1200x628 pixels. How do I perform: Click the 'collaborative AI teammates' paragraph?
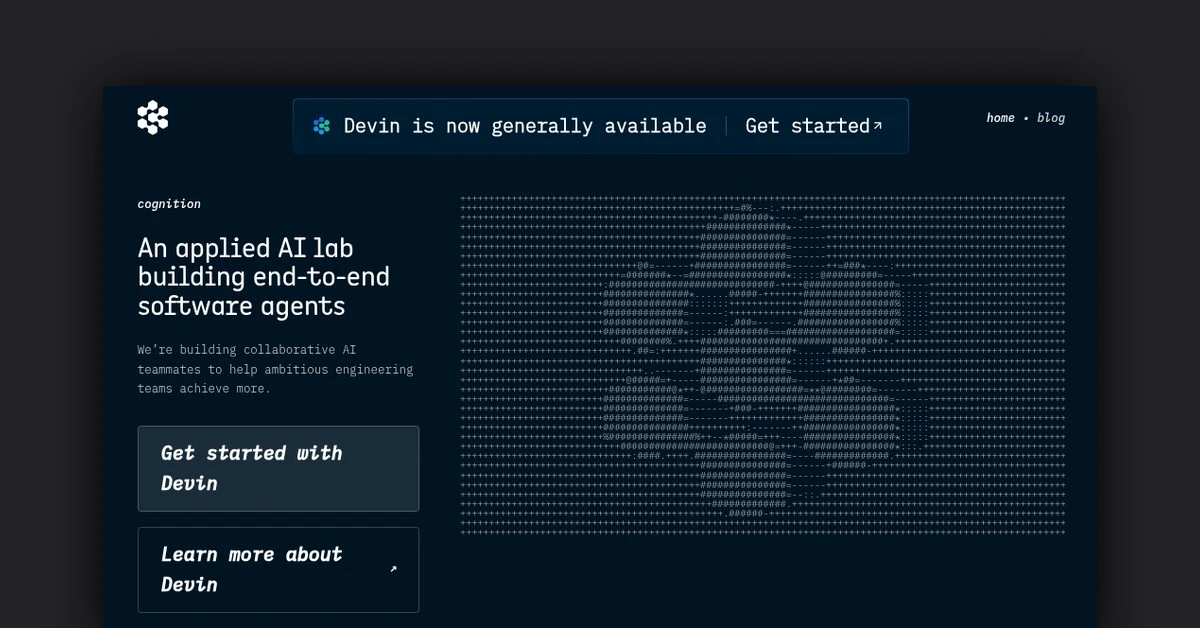click(275, 369)
